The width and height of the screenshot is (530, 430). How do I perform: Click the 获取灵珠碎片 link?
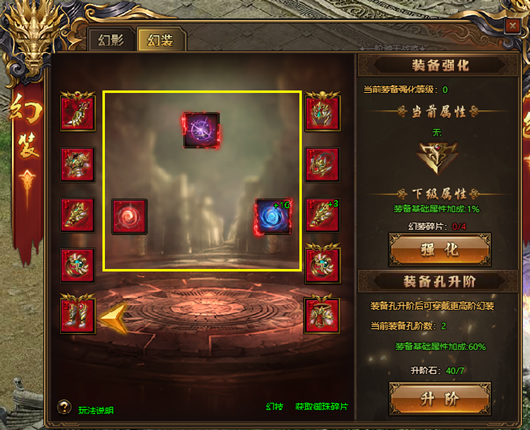pyautogui.click(x=321, y=406)
